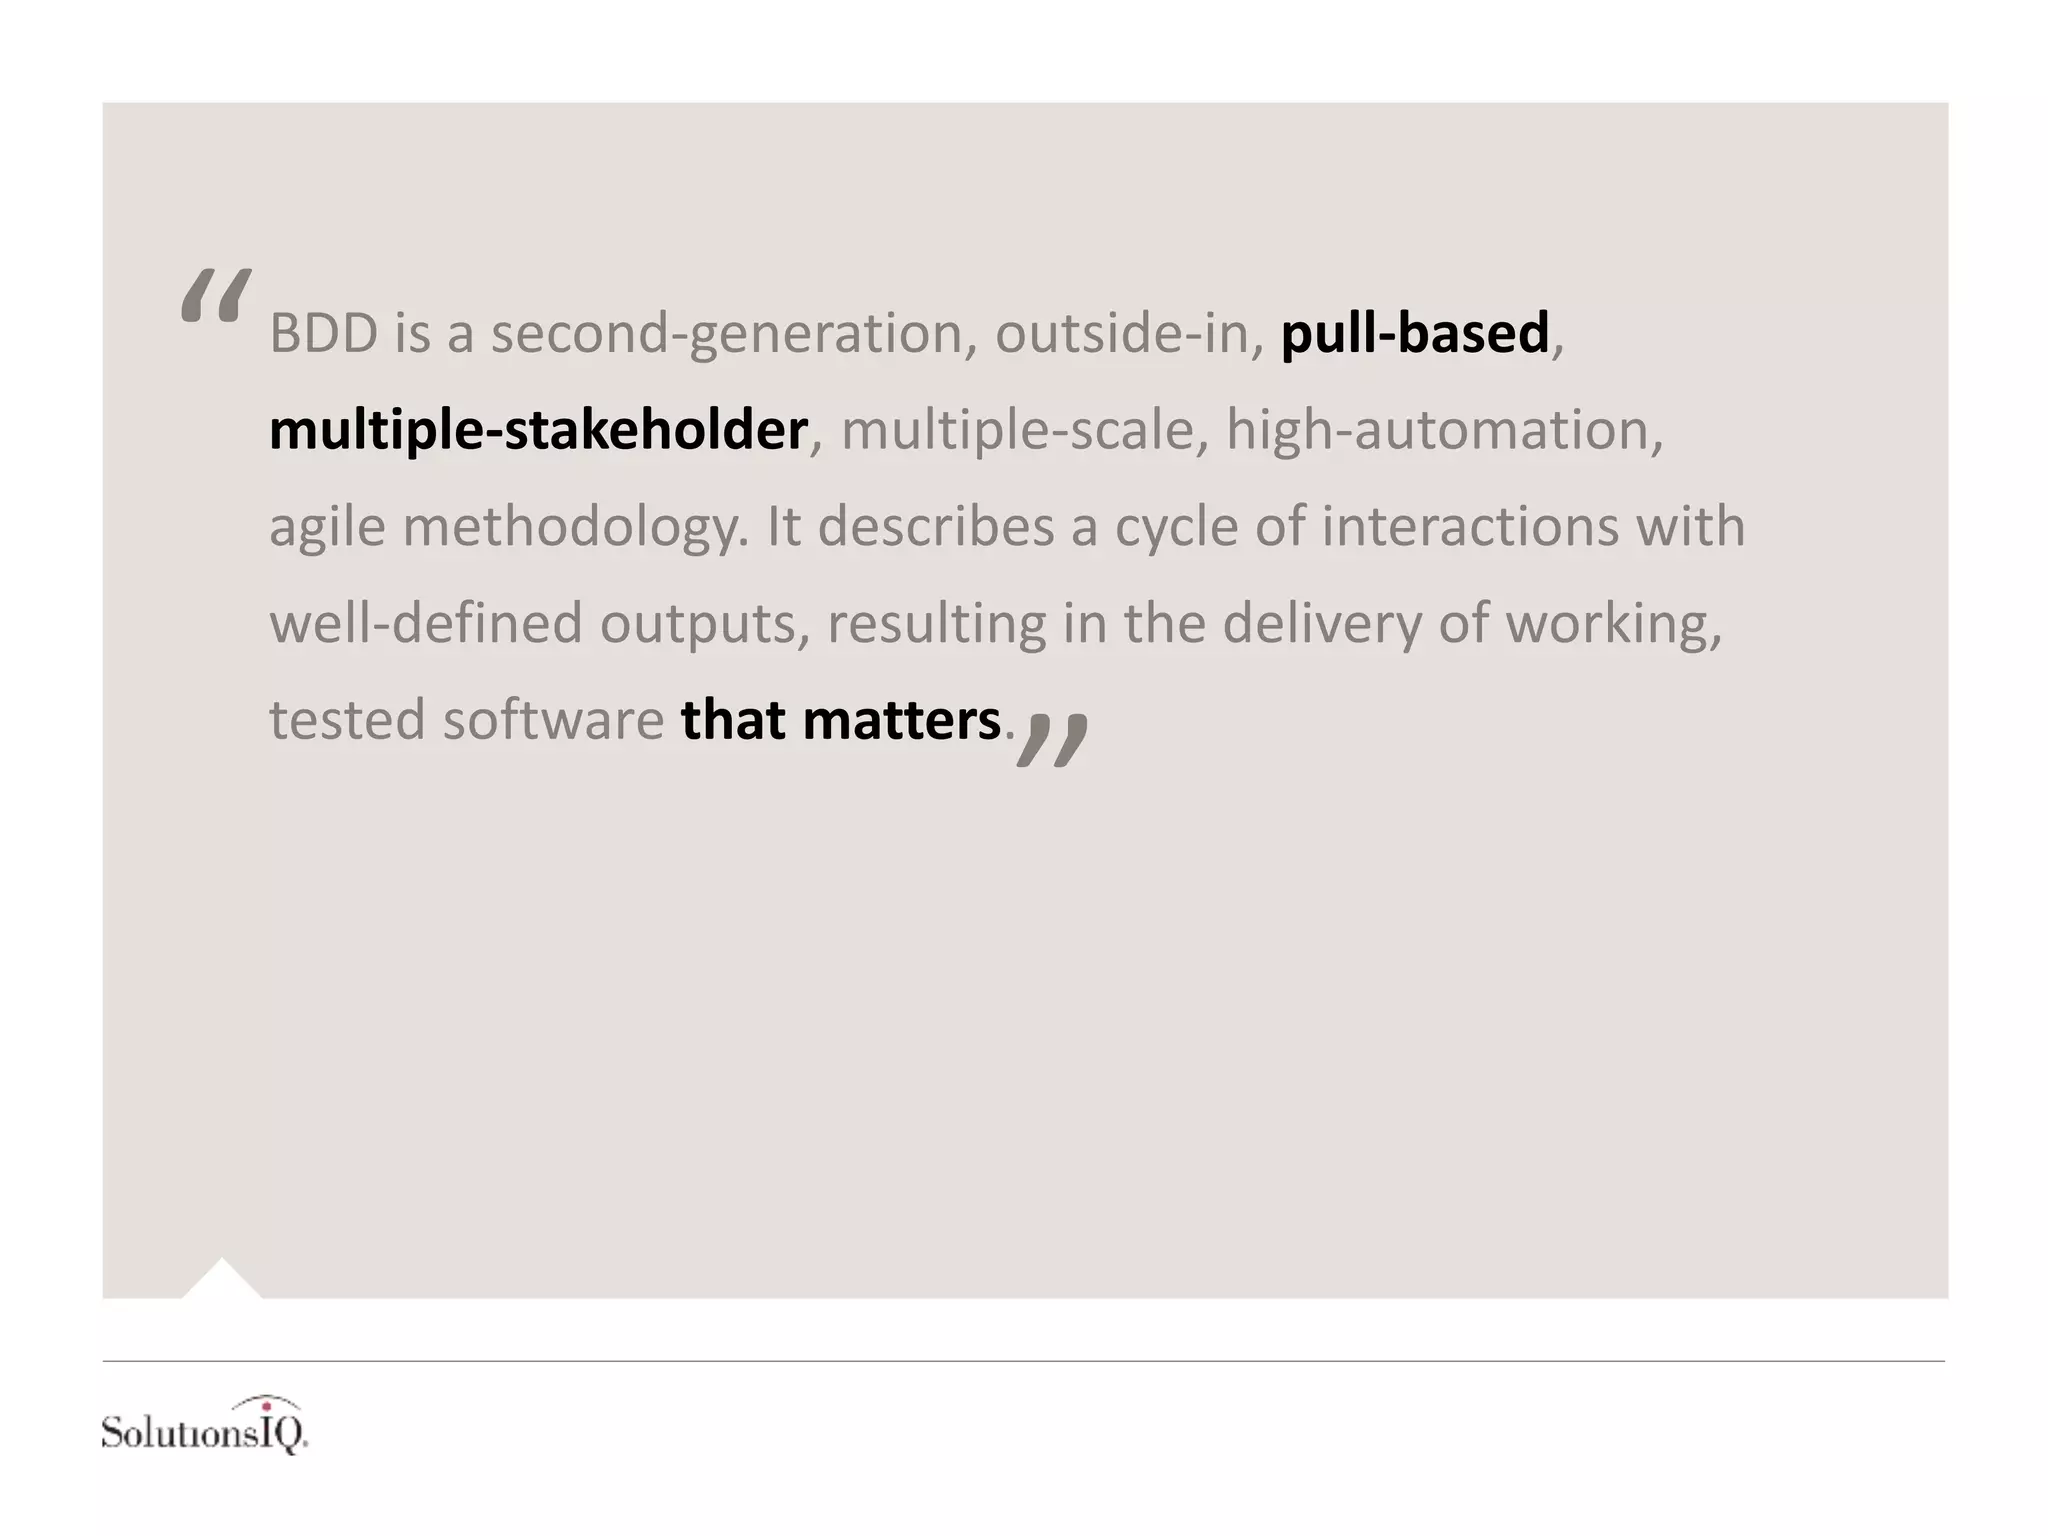This screenshot has width=2048, height=1536.
Task: Select the bold phrase "that matters"
Action: [x=840, y=720]
